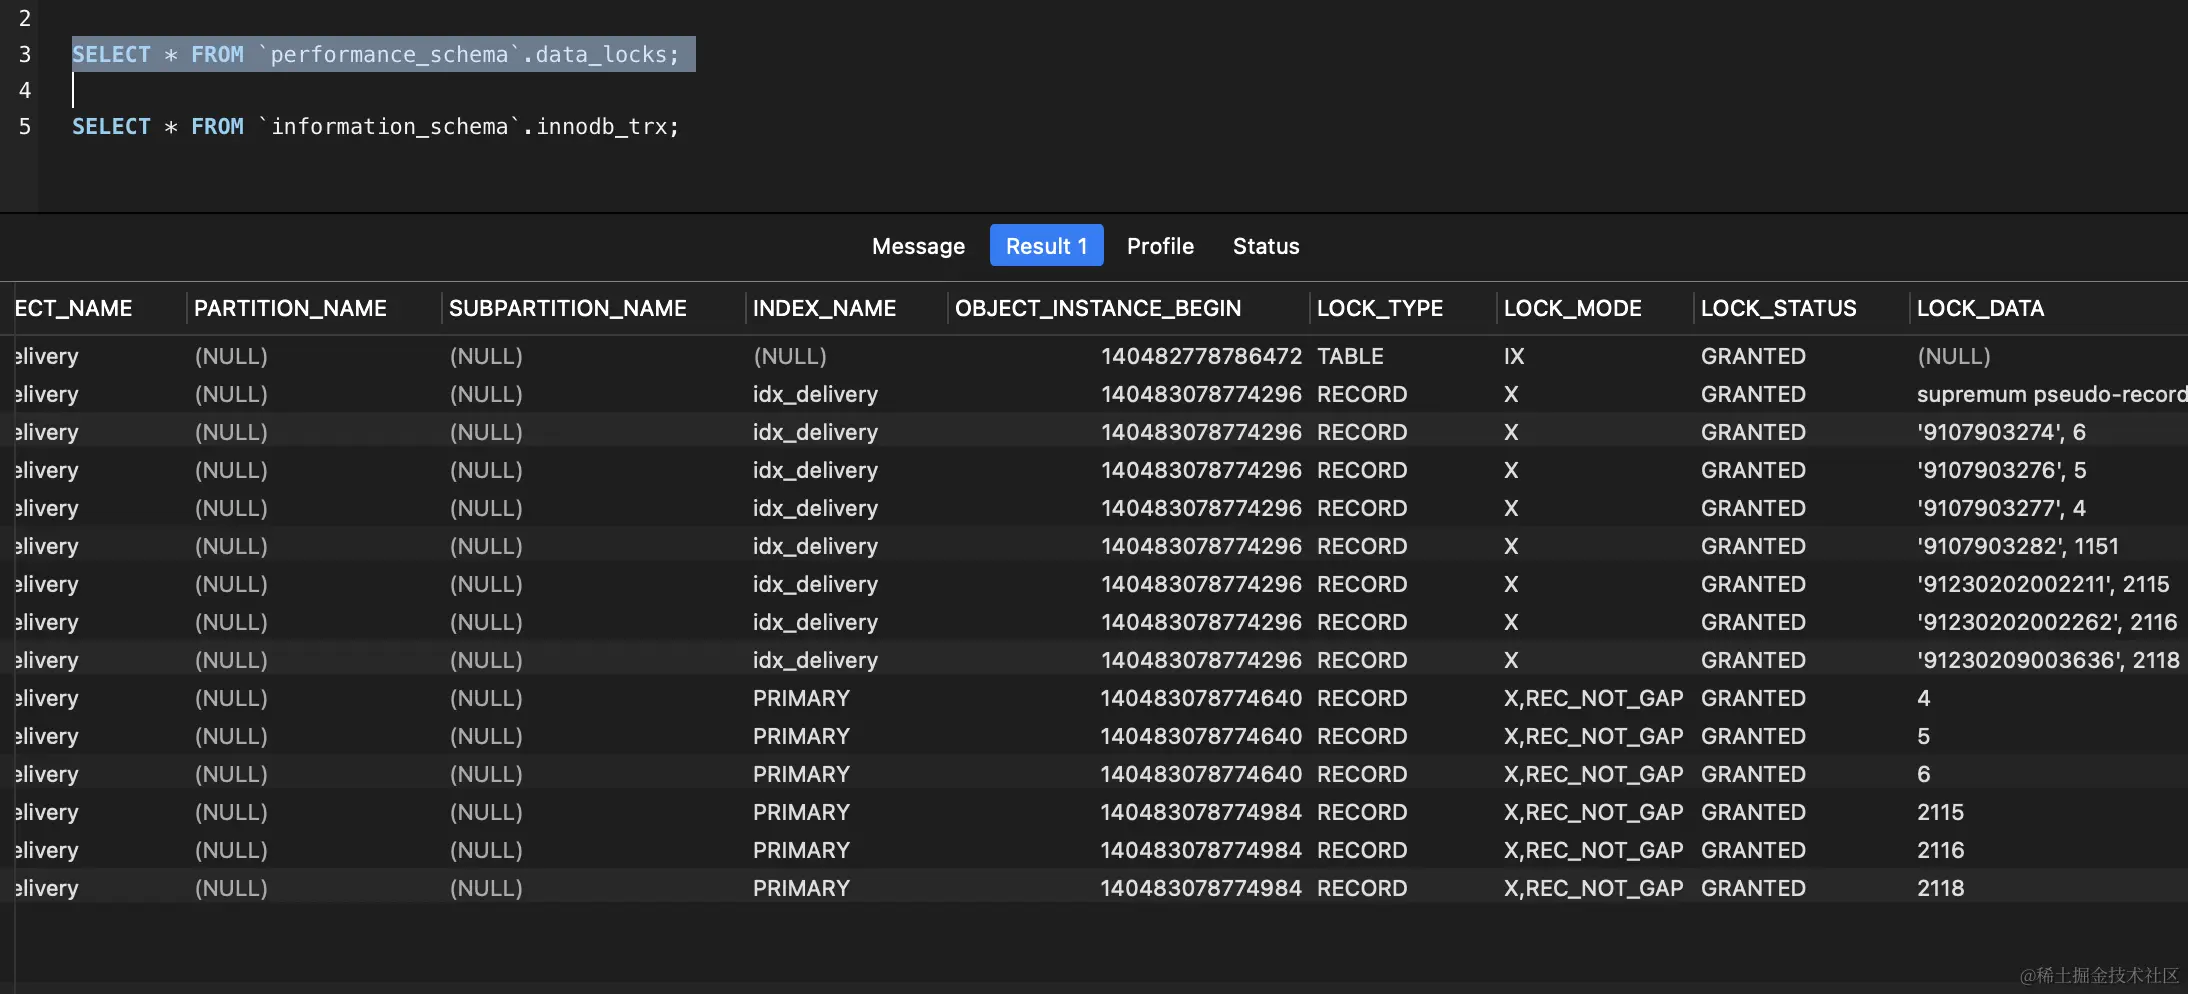
Task: Open the Profile tab
Action: pyautogui.click(x=1160, y=246)
